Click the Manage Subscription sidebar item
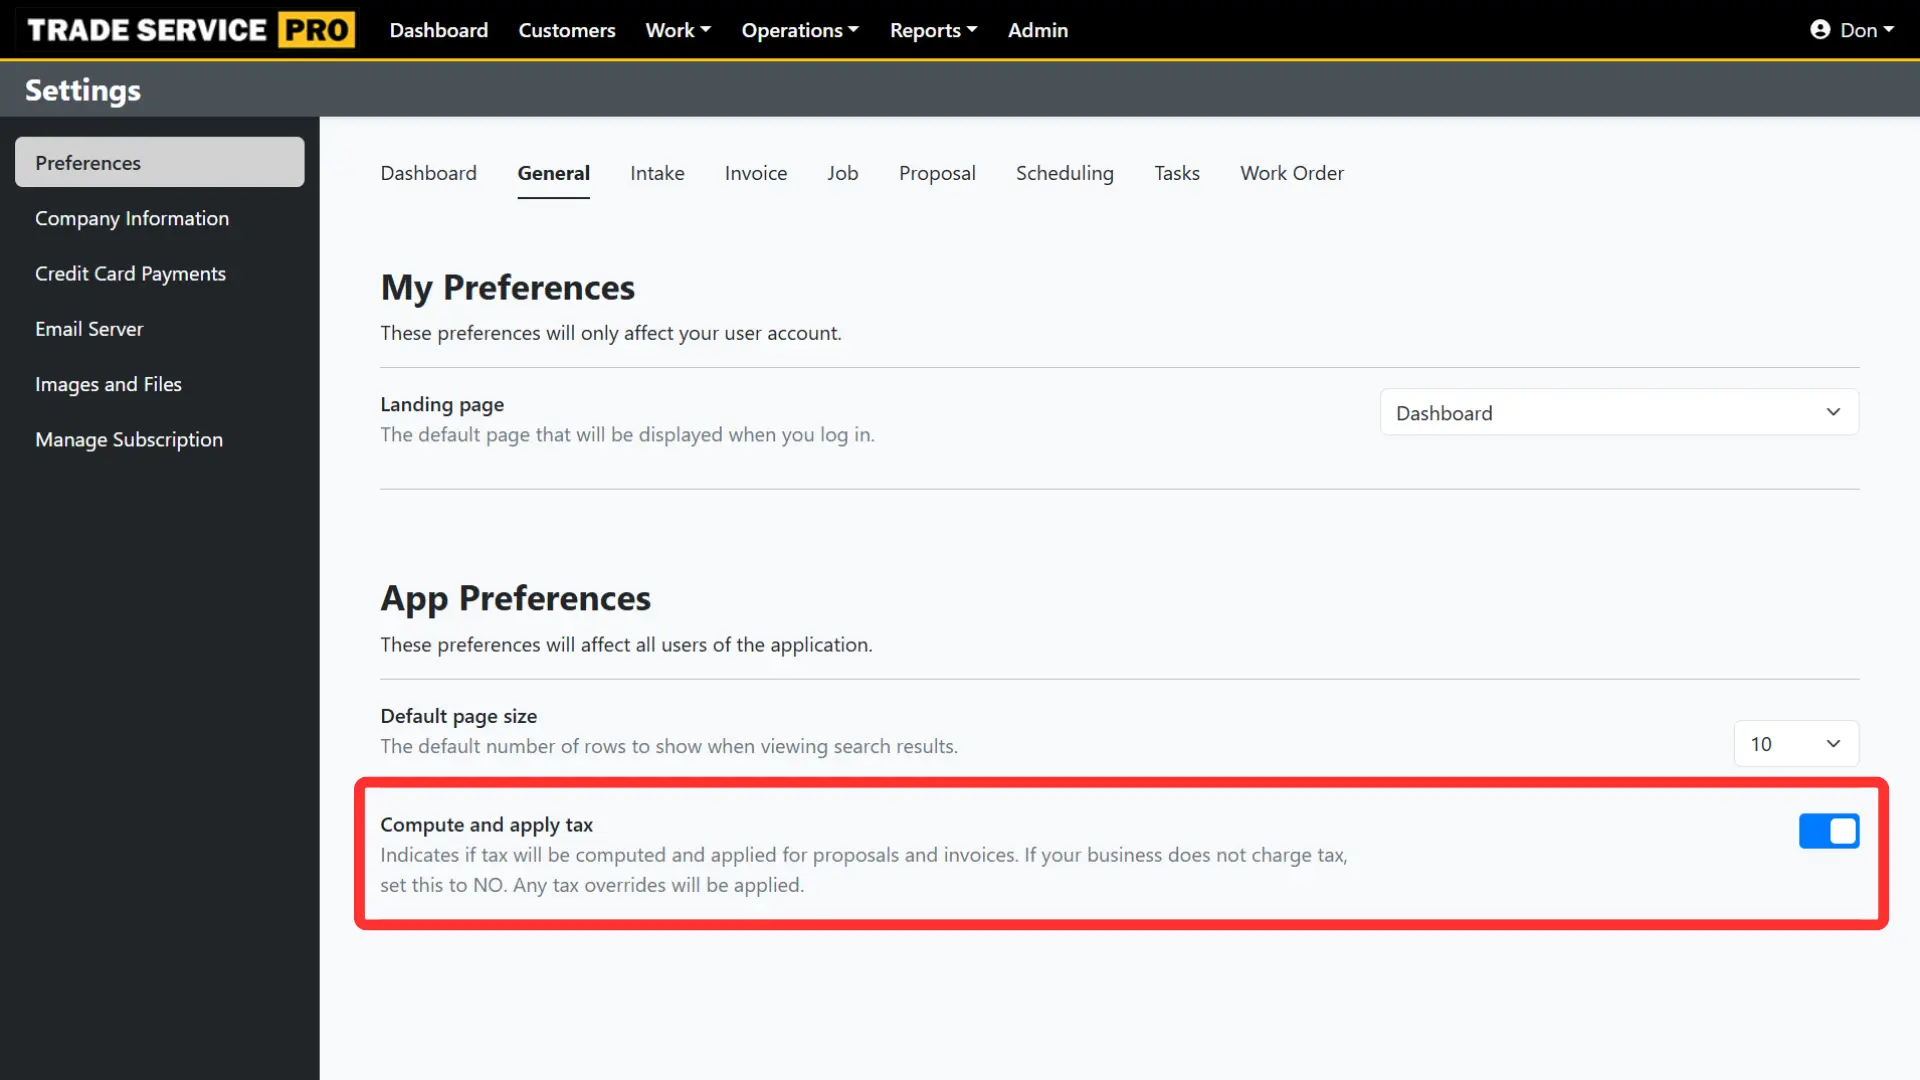1920x1080 pixels. (129, 438)
